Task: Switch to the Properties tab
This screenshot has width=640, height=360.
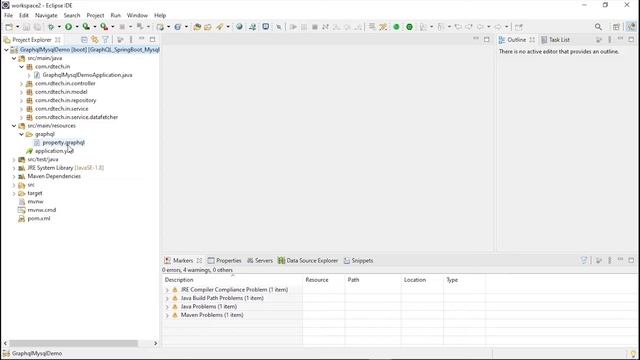Action: pos(224,260)
